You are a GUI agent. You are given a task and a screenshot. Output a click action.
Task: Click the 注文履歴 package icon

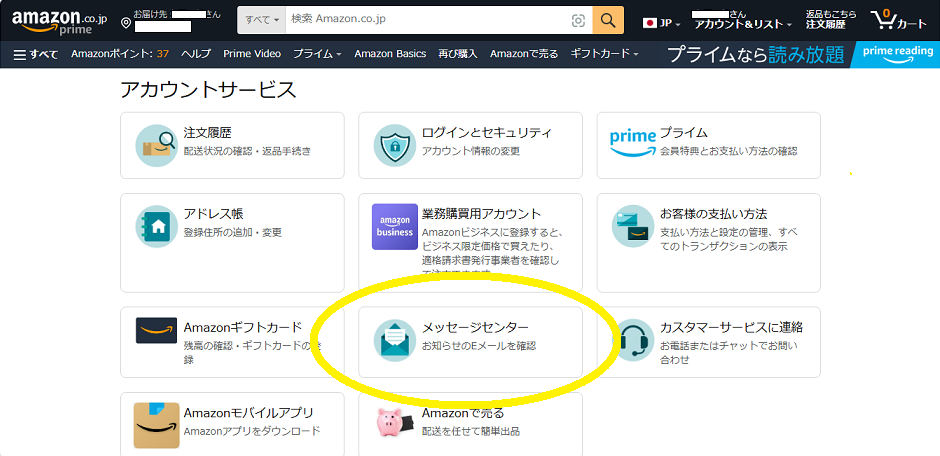pyautogui.click(x=156, y=145)
